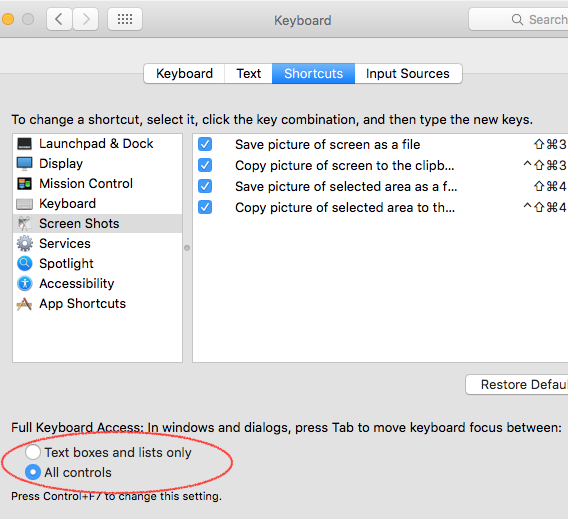This screenshot has height=519, width=568.
Task: Disable Save picture of selected area checkbox
Action: 205,186
